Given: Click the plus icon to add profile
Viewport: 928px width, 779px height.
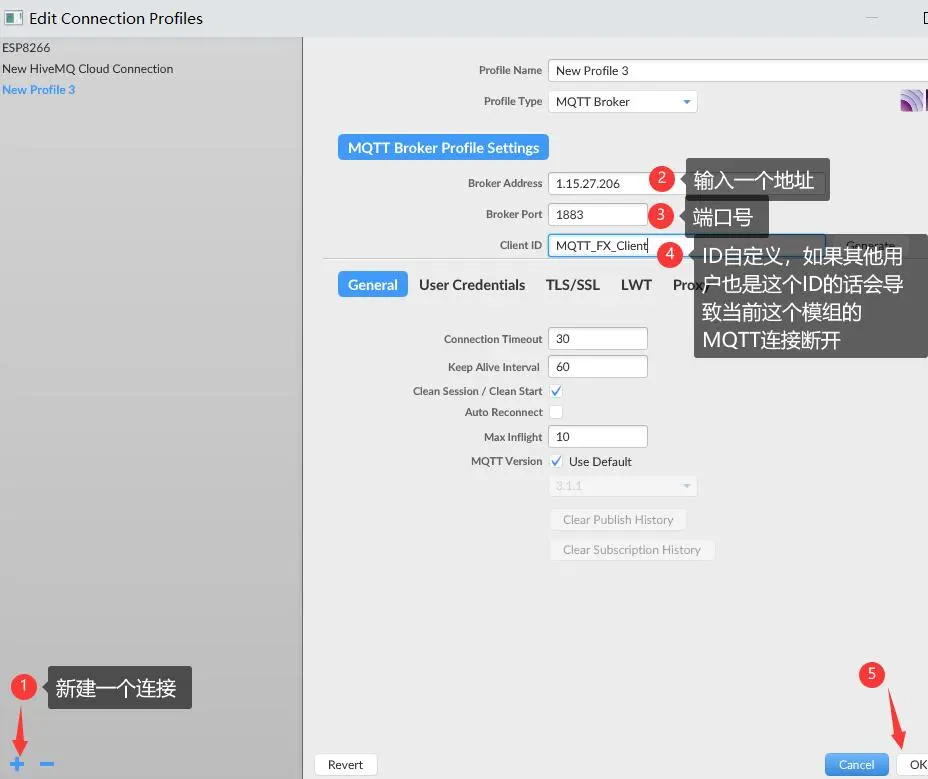Looking at the screenshot, I should 18,764.
